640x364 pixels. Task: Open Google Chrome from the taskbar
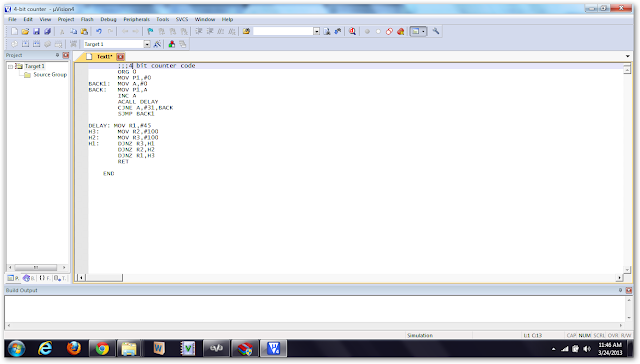point(102,349)
